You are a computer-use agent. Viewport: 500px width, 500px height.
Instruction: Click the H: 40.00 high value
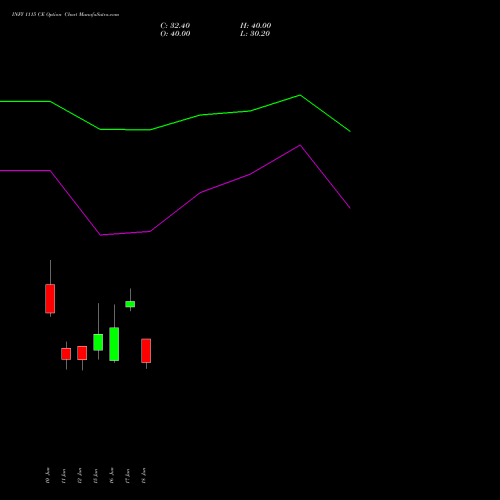255,26
